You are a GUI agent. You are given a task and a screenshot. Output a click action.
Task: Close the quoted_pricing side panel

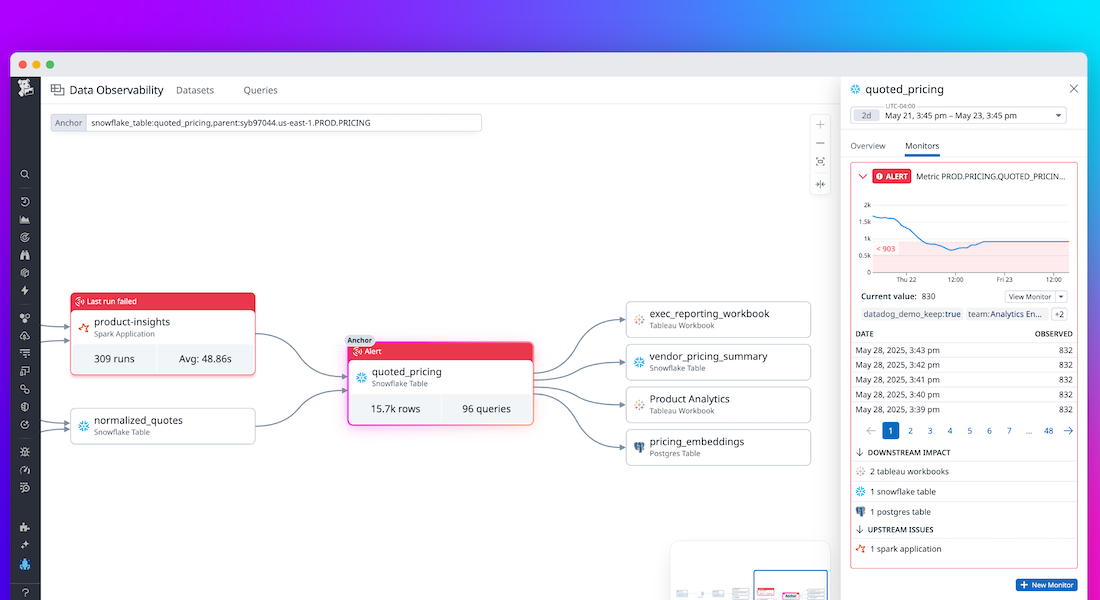point(1073,88)
